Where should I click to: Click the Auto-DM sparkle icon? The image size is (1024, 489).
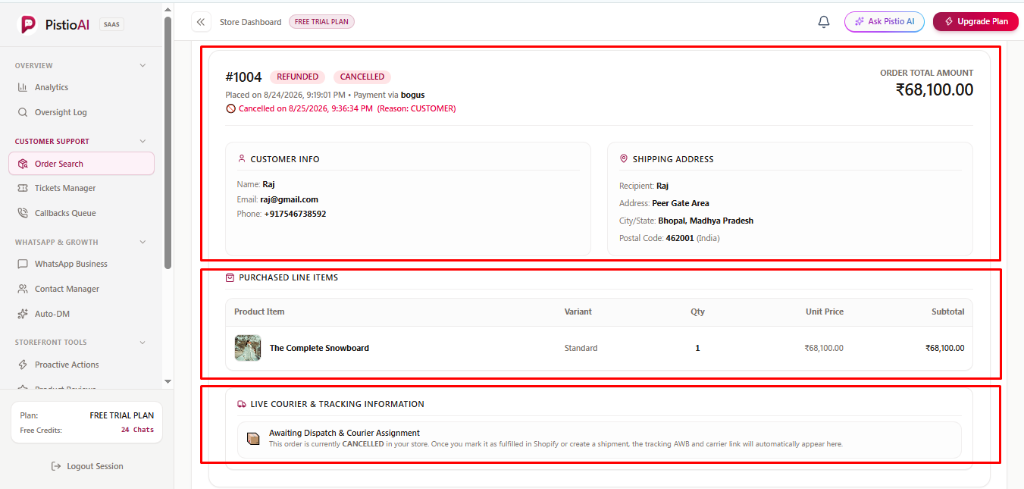click(22, 314)
